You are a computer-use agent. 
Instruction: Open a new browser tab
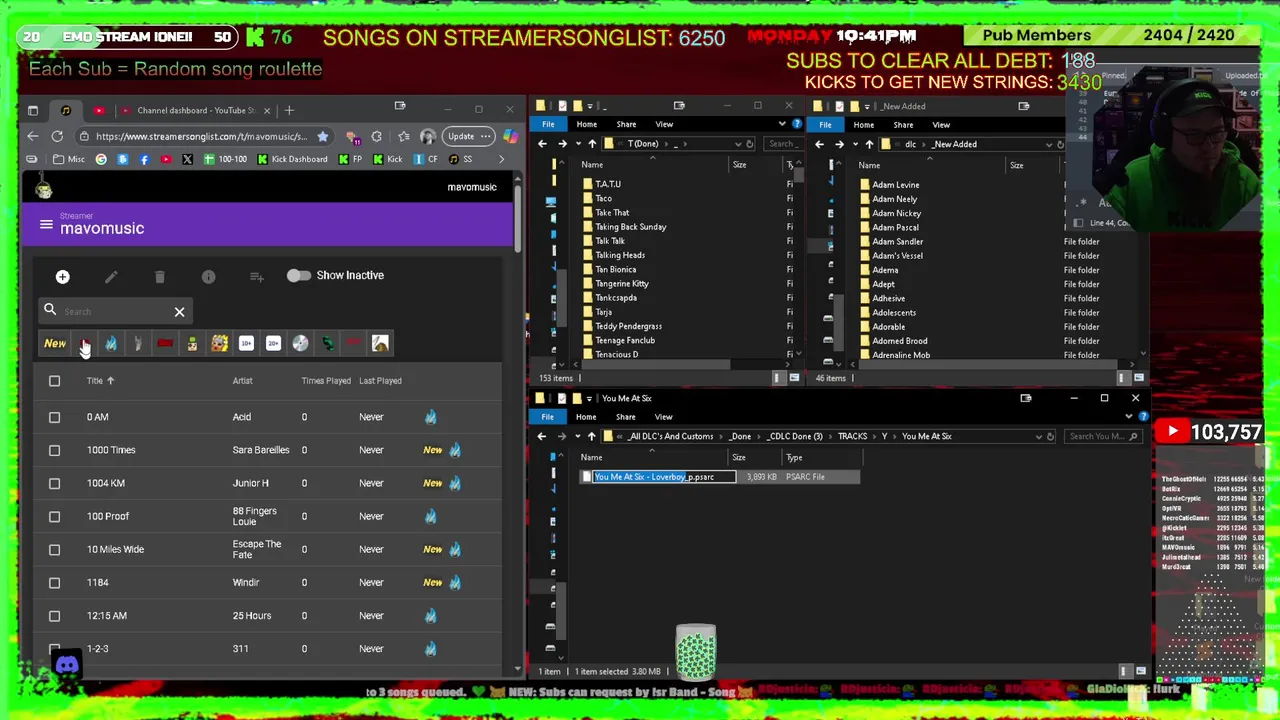289,110
